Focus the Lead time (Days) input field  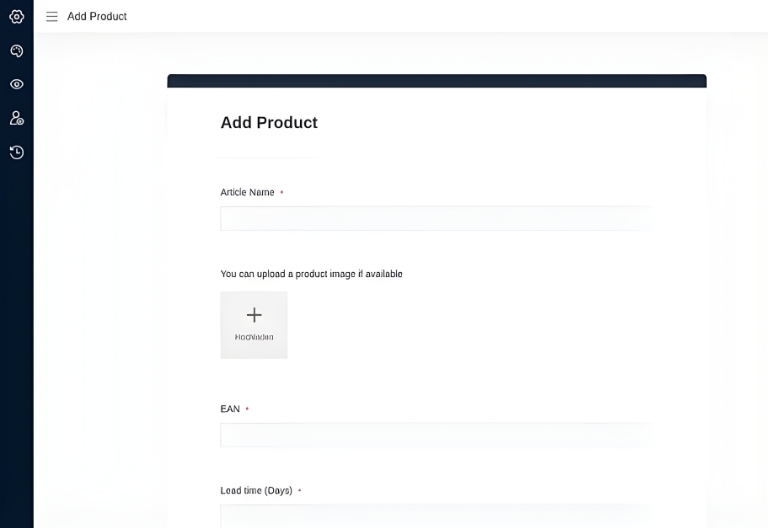[435, 515]
